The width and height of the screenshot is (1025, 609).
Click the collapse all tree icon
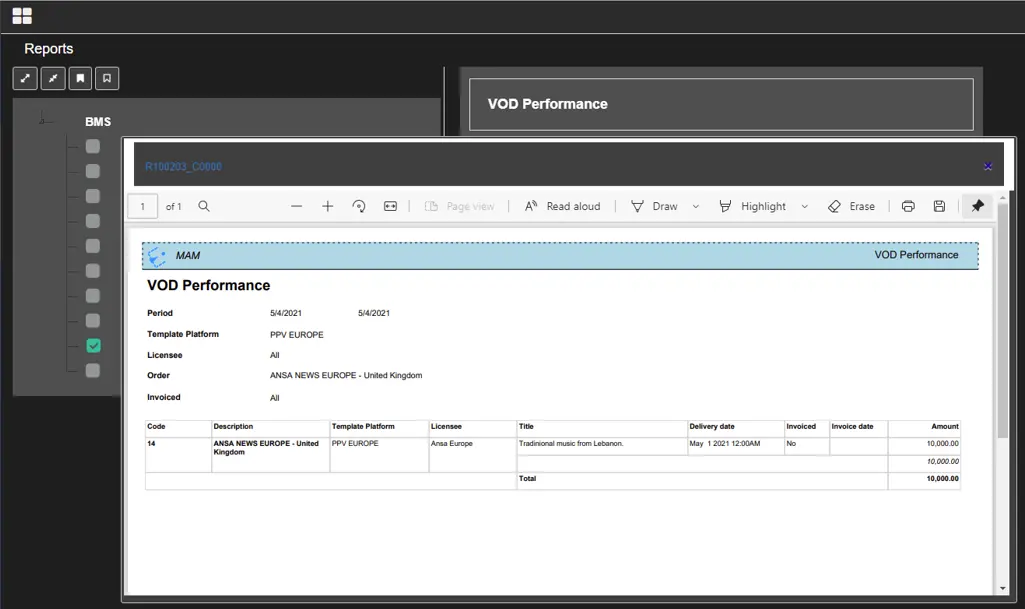click(x=53, y=78)
